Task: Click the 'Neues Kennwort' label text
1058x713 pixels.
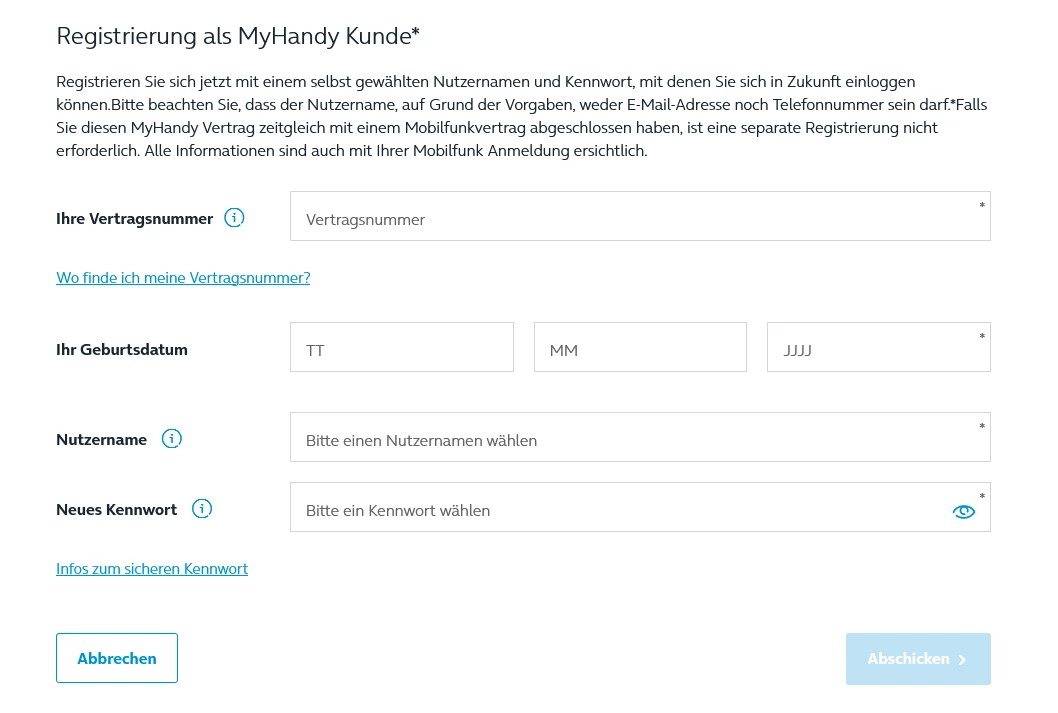Action: 116,510
